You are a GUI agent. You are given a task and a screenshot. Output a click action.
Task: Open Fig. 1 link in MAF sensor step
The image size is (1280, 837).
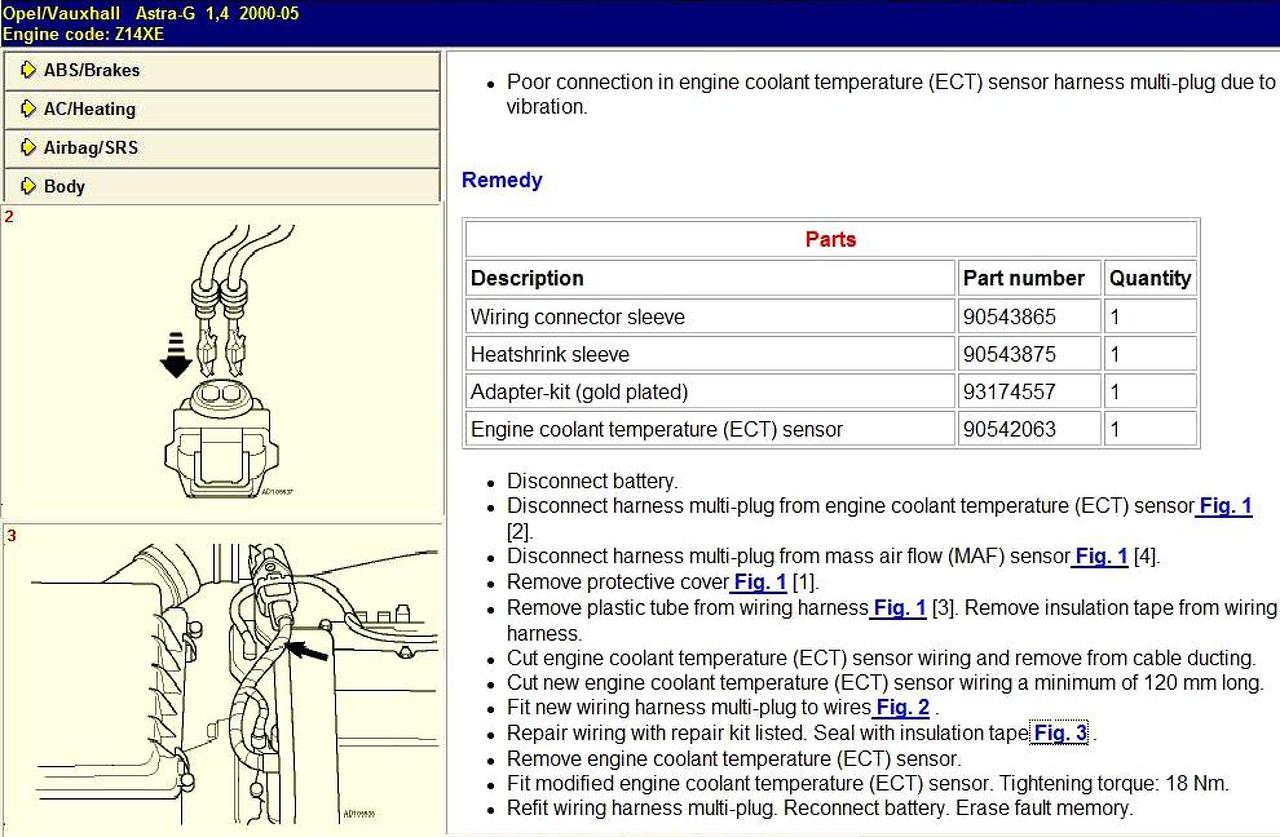pos(1100,556)
